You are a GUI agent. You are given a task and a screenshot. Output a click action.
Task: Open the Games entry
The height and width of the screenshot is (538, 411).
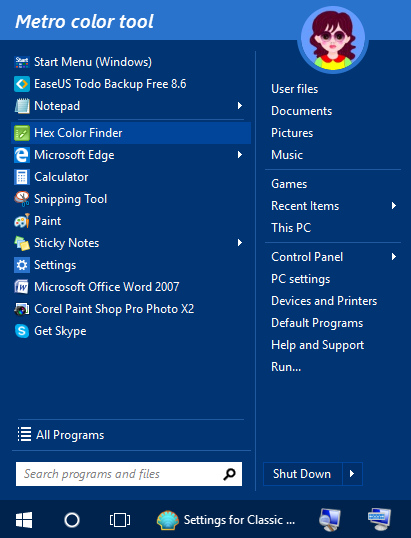(x=289, y=184)
